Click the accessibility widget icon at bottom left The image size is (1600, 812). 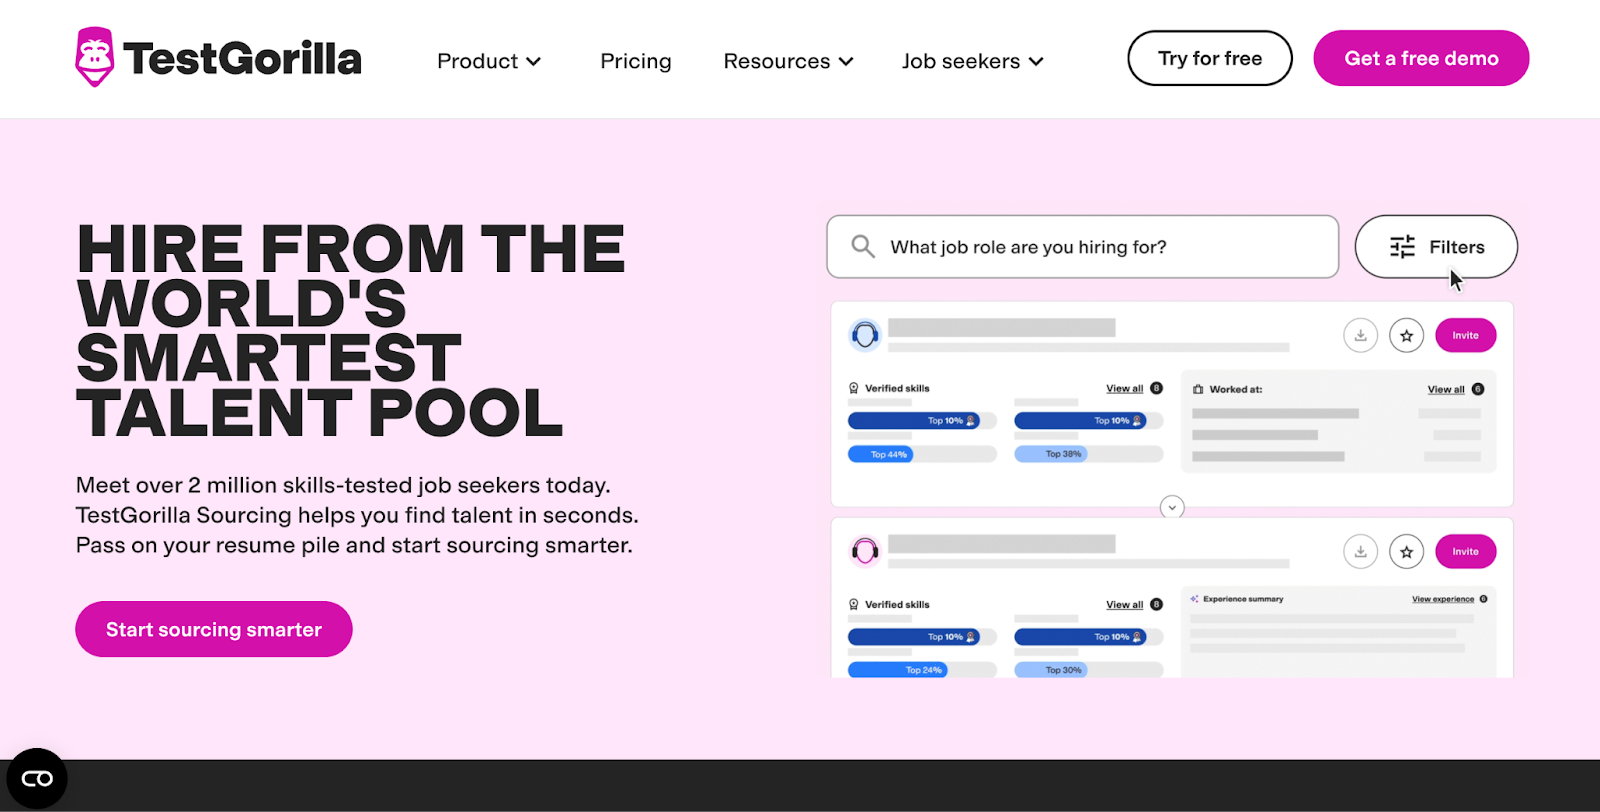pyautogui.click(x=37, y=778)
